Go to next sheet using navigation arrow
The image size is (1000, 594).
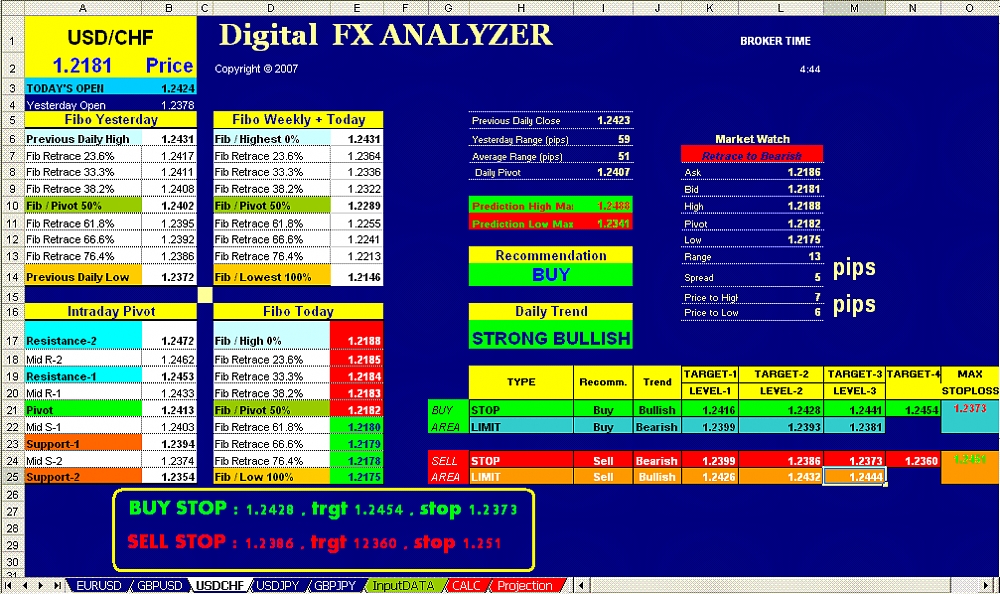[x=40, y=585]
